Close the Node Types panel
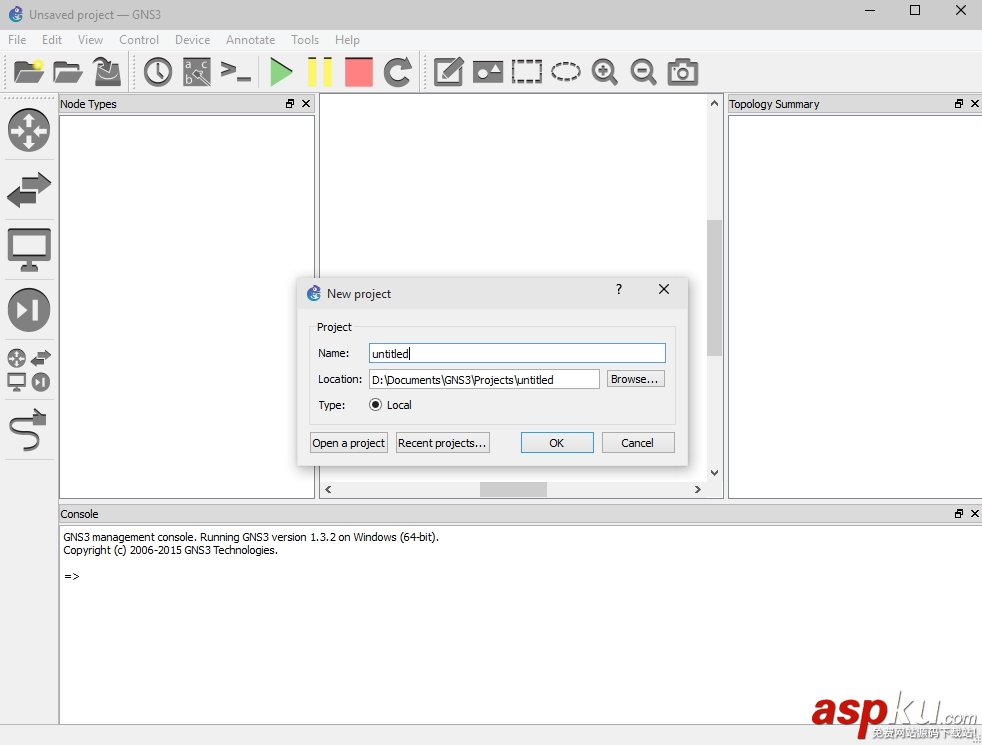The image size is (982, 745). [x=306, y=104]
